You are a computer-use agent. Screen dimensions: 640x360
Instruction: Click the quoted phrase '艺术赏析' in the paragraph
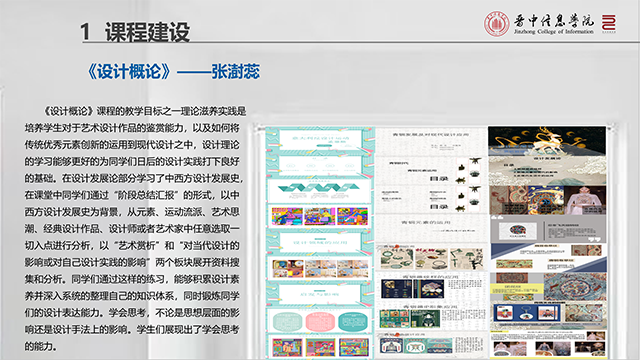pos(137,245)
